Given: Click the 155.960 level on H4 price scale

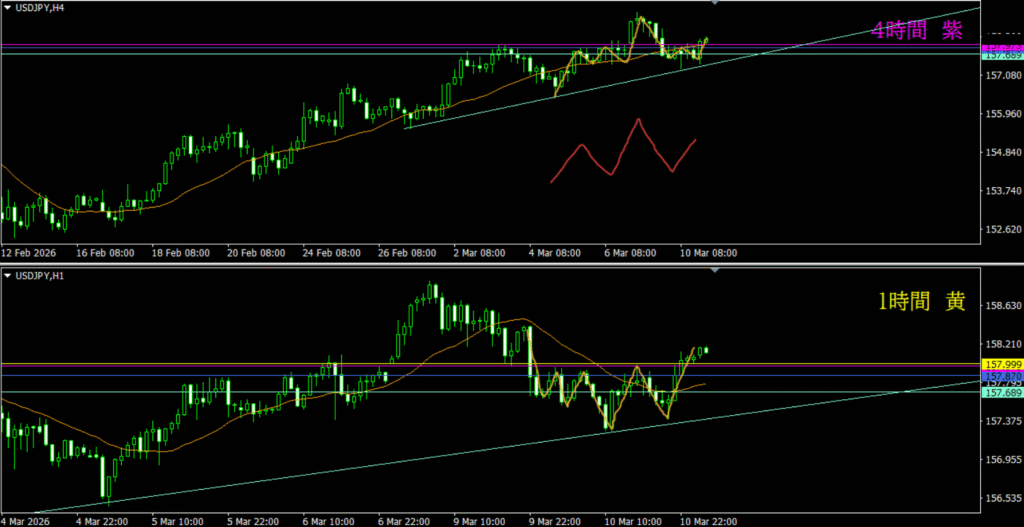Looking at the screenshot, I should click(1002, 115).
